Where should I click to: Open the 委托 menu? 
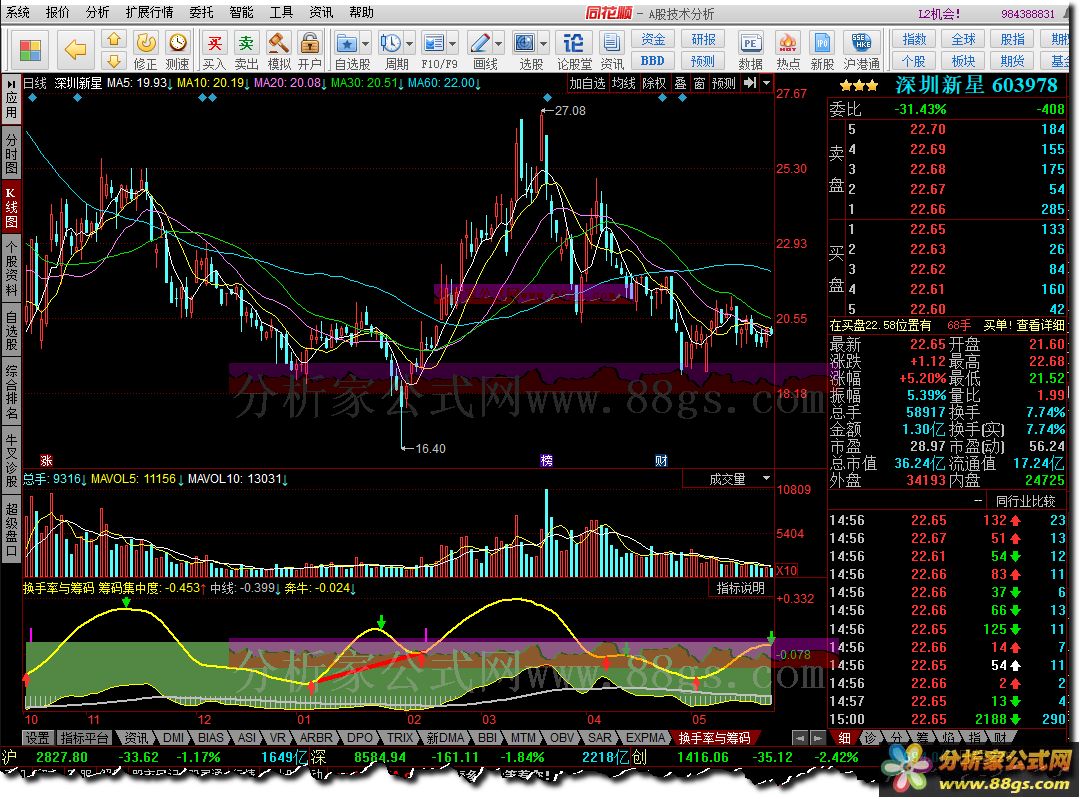tap(201, 12)
